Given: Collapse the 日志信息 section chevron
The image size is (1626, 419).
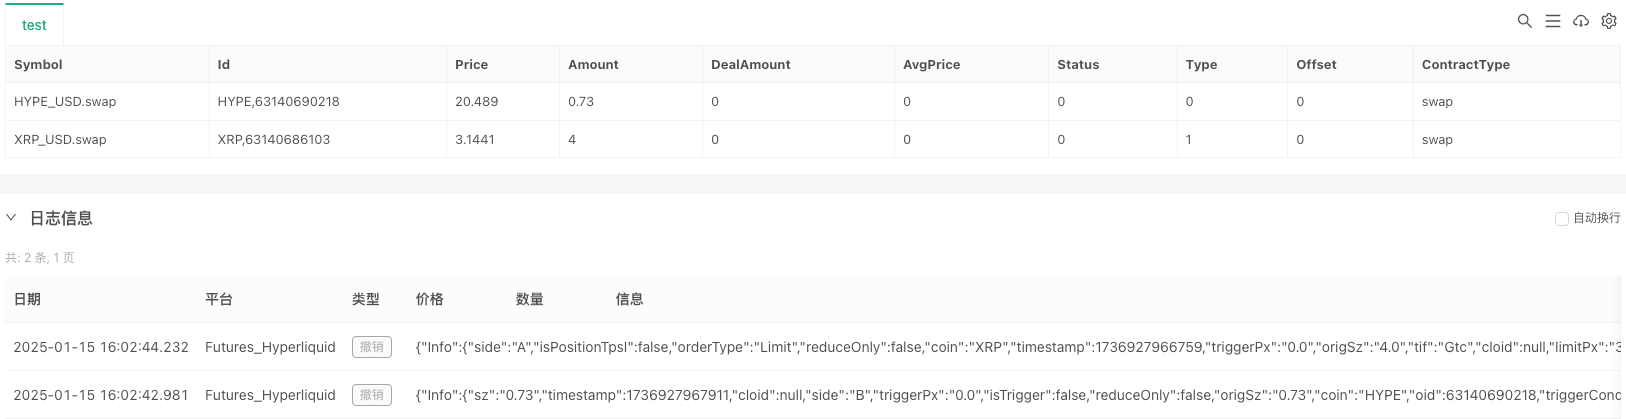Looking at the screenshot, I should tap(12, 217).
